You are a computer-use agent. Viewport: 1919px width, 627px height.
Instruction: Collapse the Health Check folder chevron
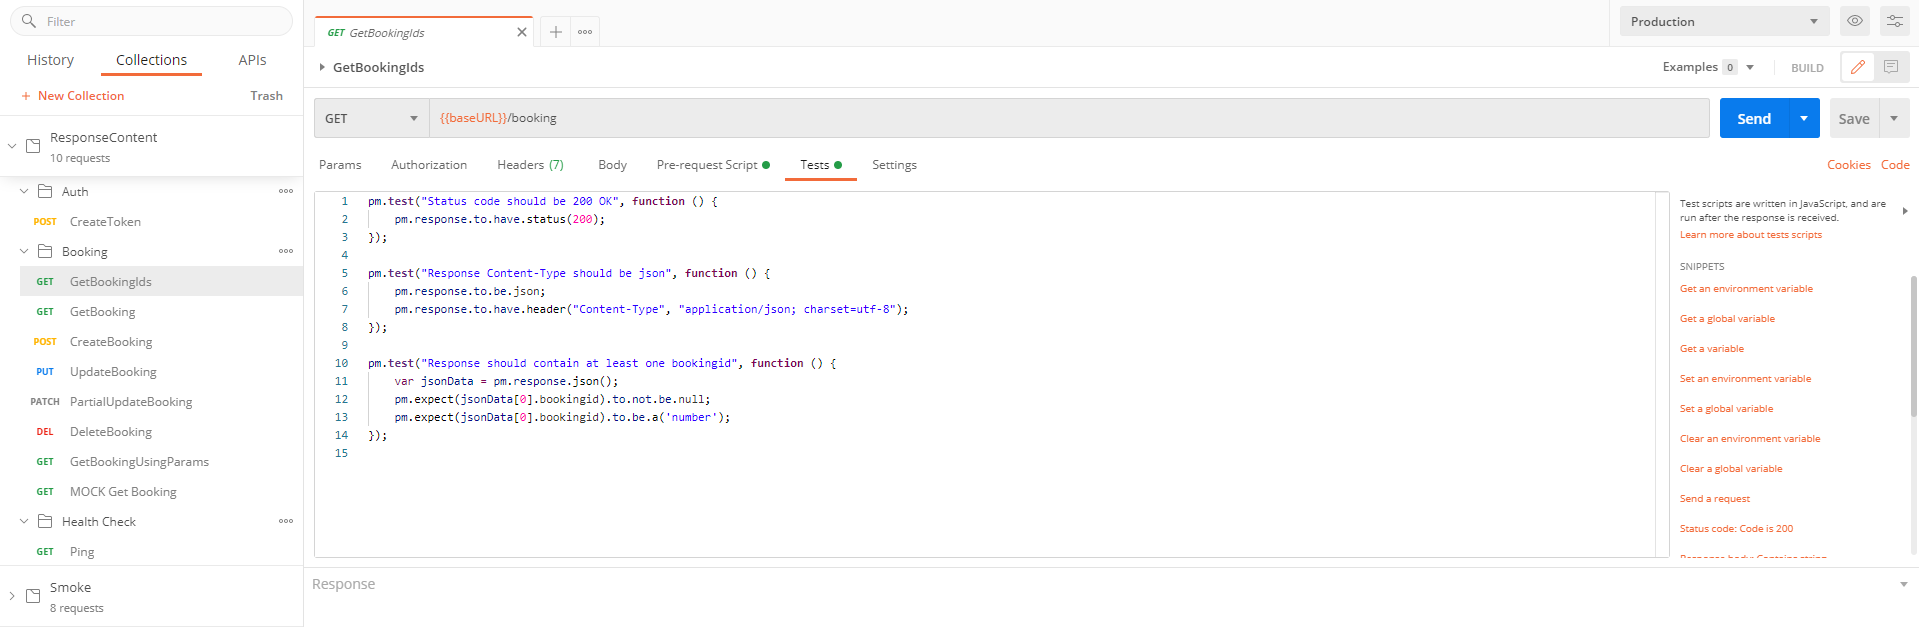24,521
